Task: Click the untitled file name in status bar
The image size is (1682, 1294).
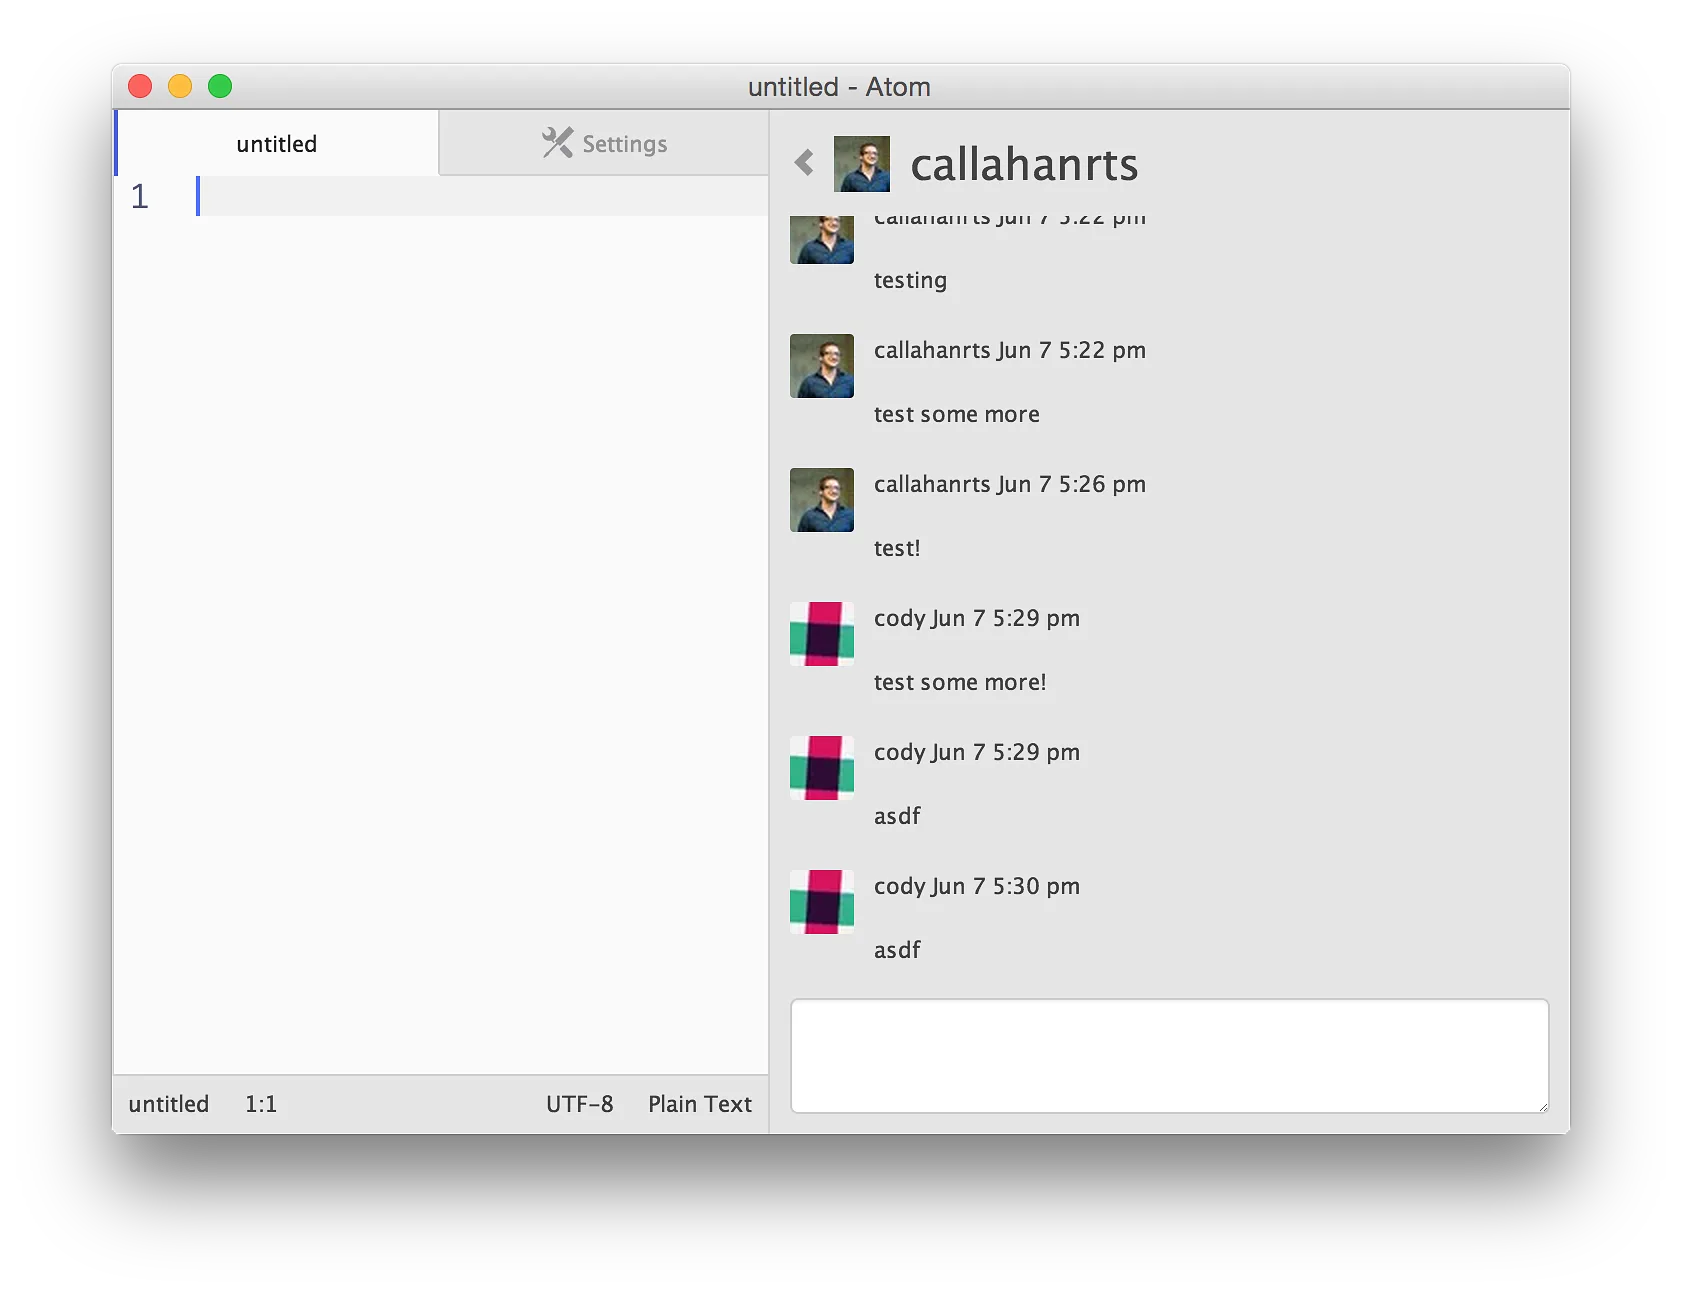Action: [x=169, y=1104]
